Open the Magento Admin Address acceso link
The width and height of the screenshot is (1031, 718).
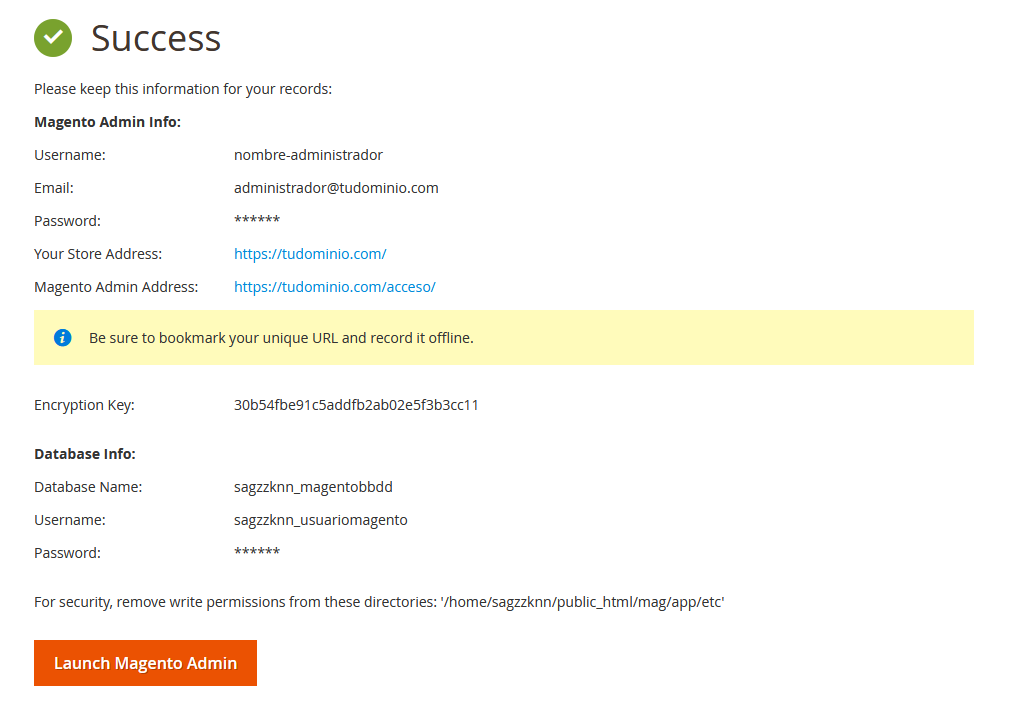pos(335,287)
